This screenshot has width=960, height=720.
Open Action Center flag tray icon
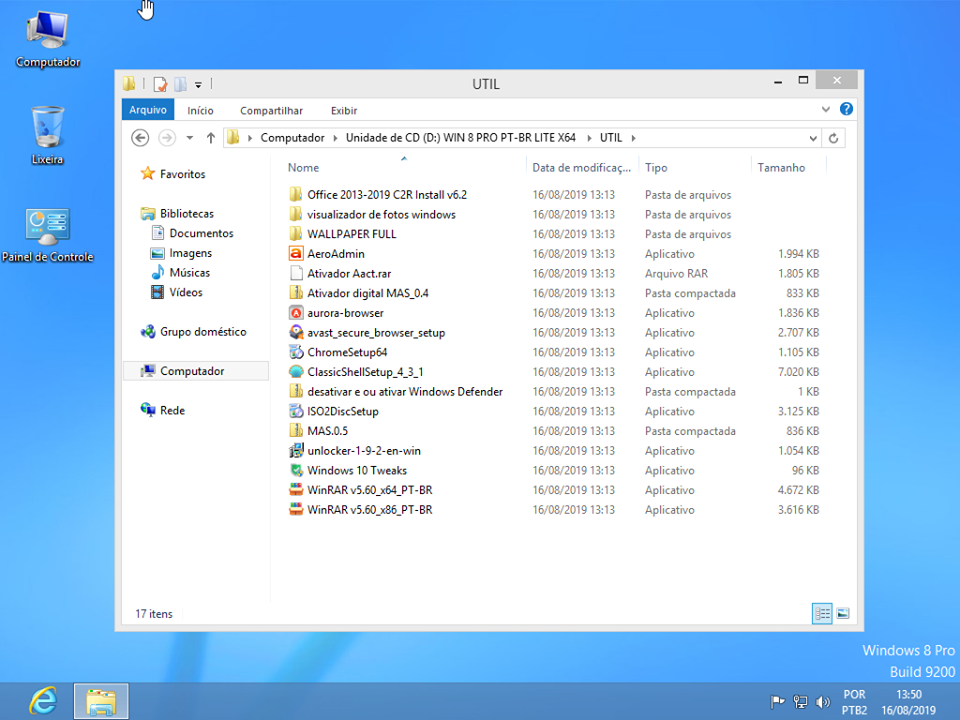[x=777, y=702]
